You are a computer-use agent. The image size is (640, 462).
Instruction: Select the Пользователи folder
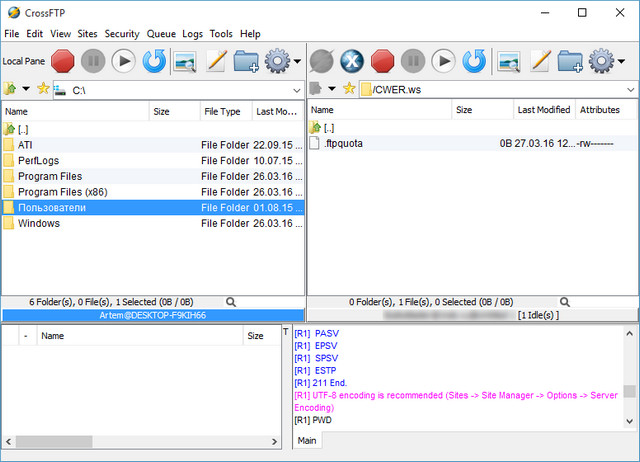click(153, 208)
